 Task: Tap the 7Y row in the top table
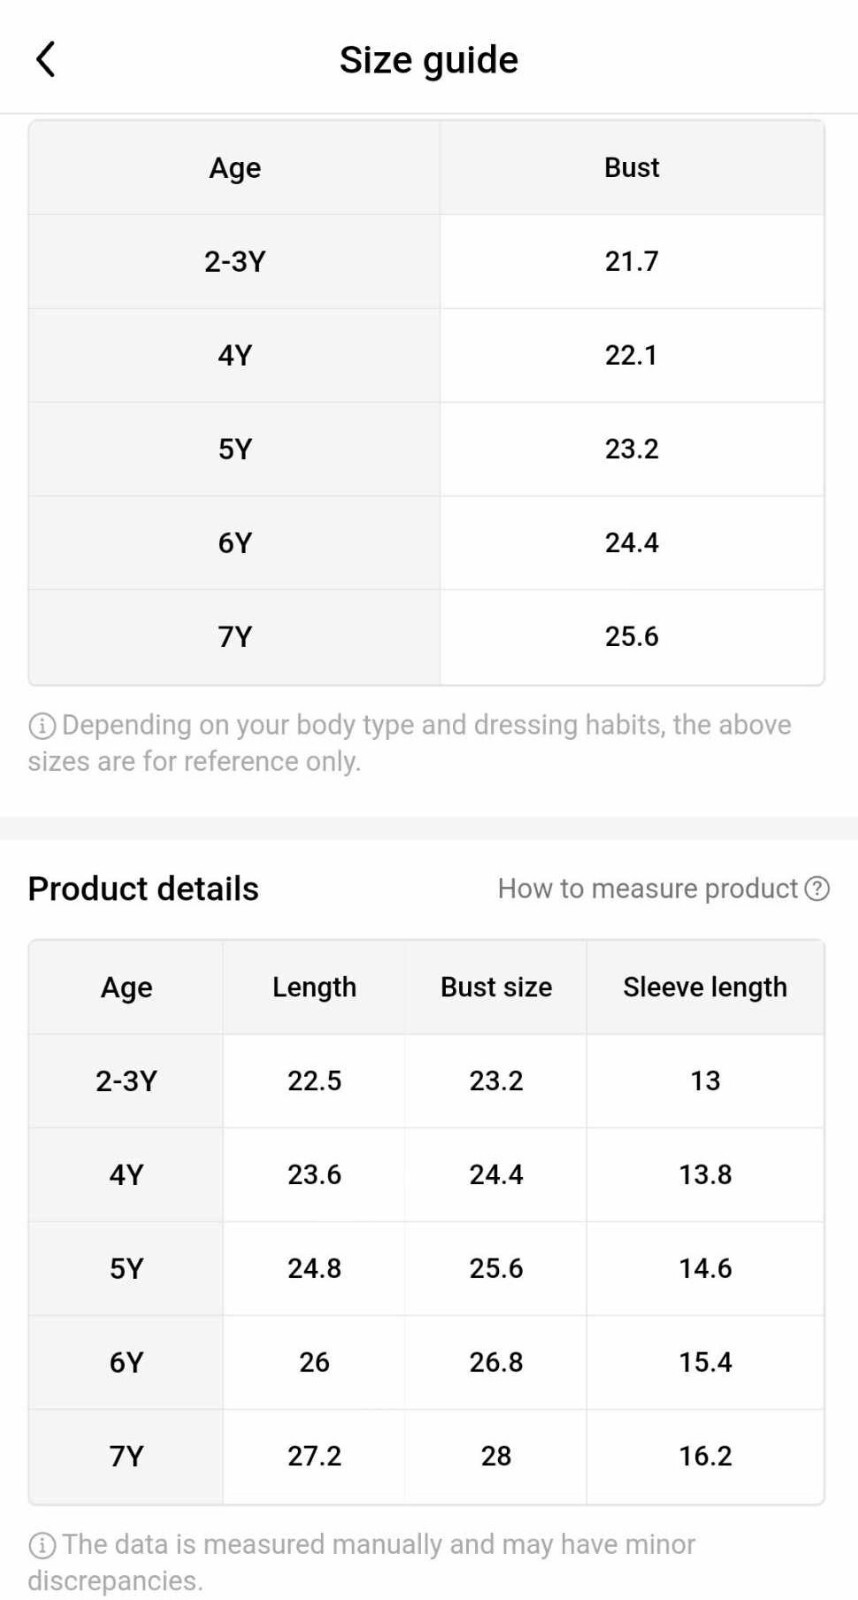(234, 636)
